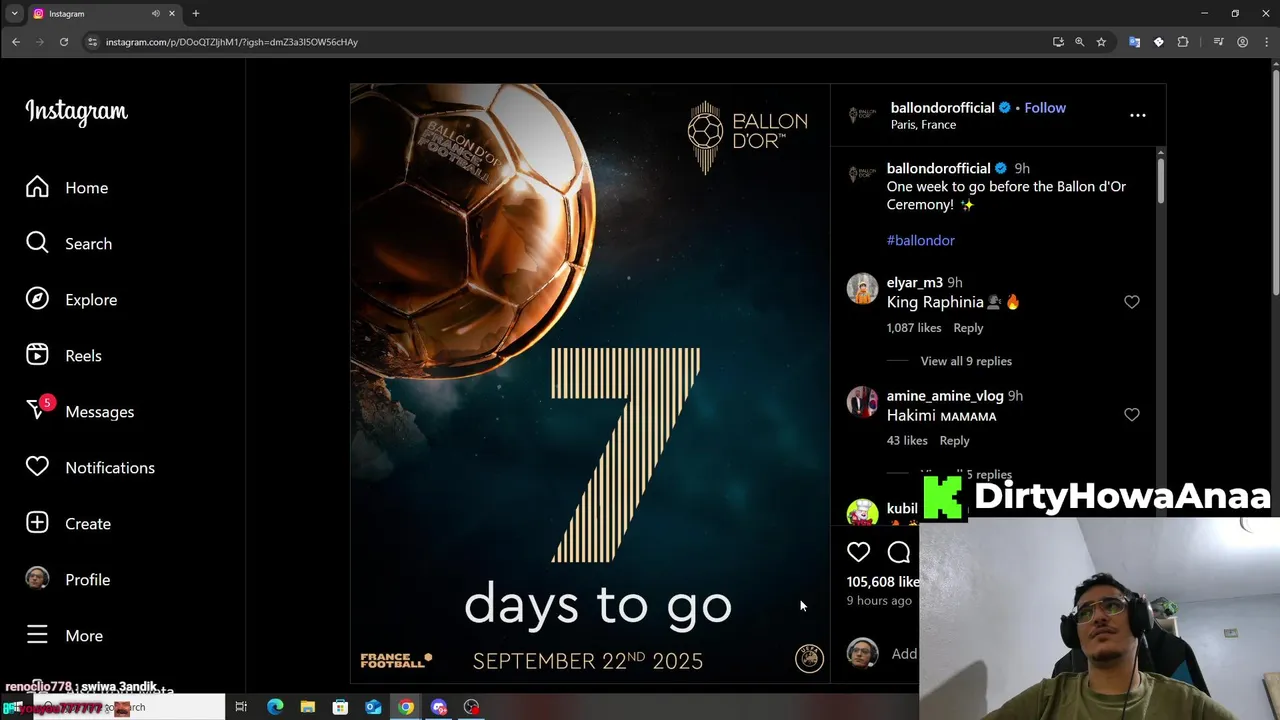1280x720 pixels.
Task: Mute the Instagram tab audio
Action: coord(156,14)
